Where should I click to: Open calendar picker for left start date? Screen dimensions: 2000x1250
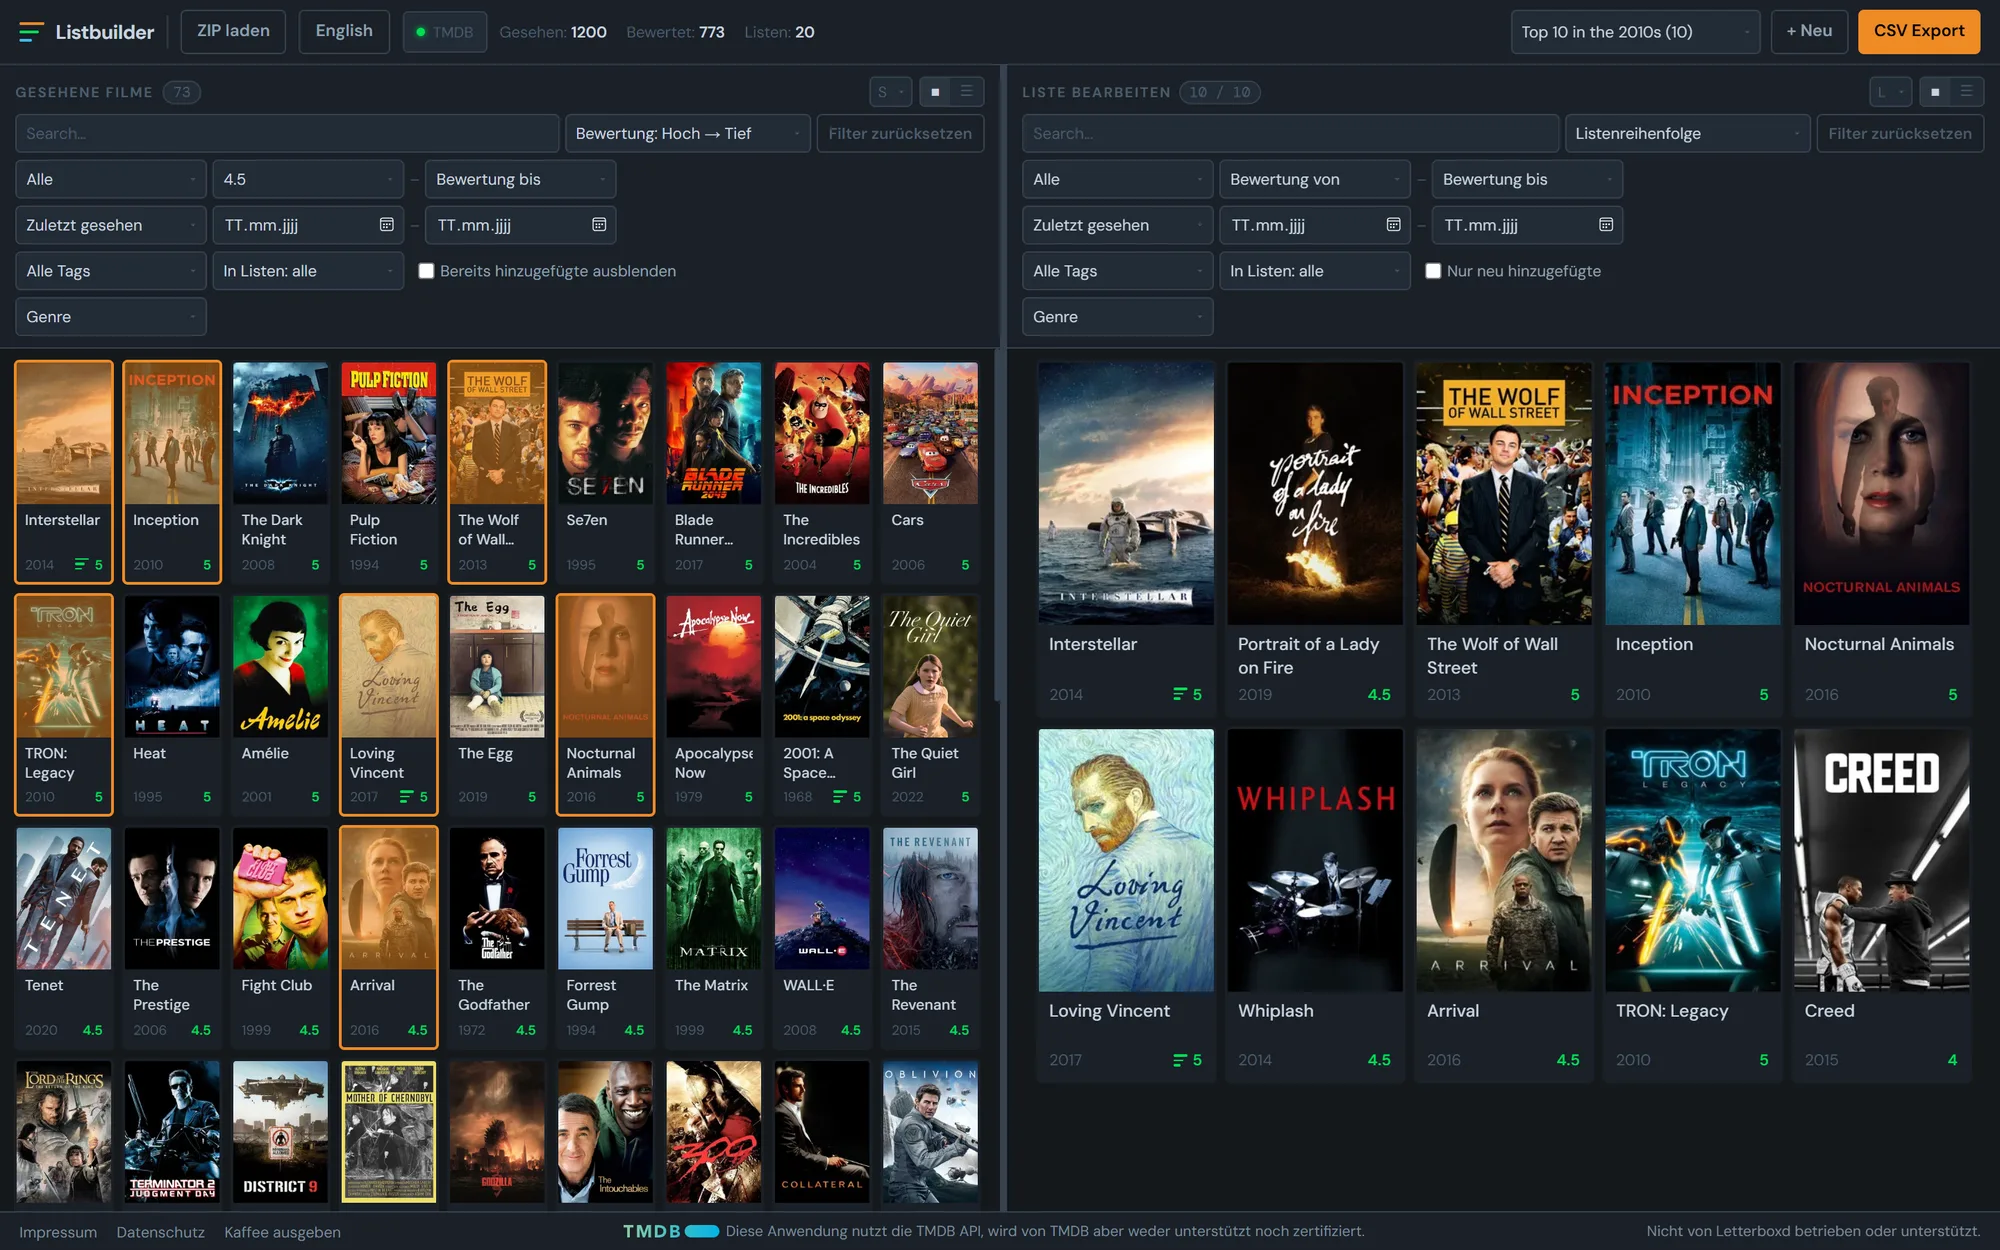coord(386,225)
